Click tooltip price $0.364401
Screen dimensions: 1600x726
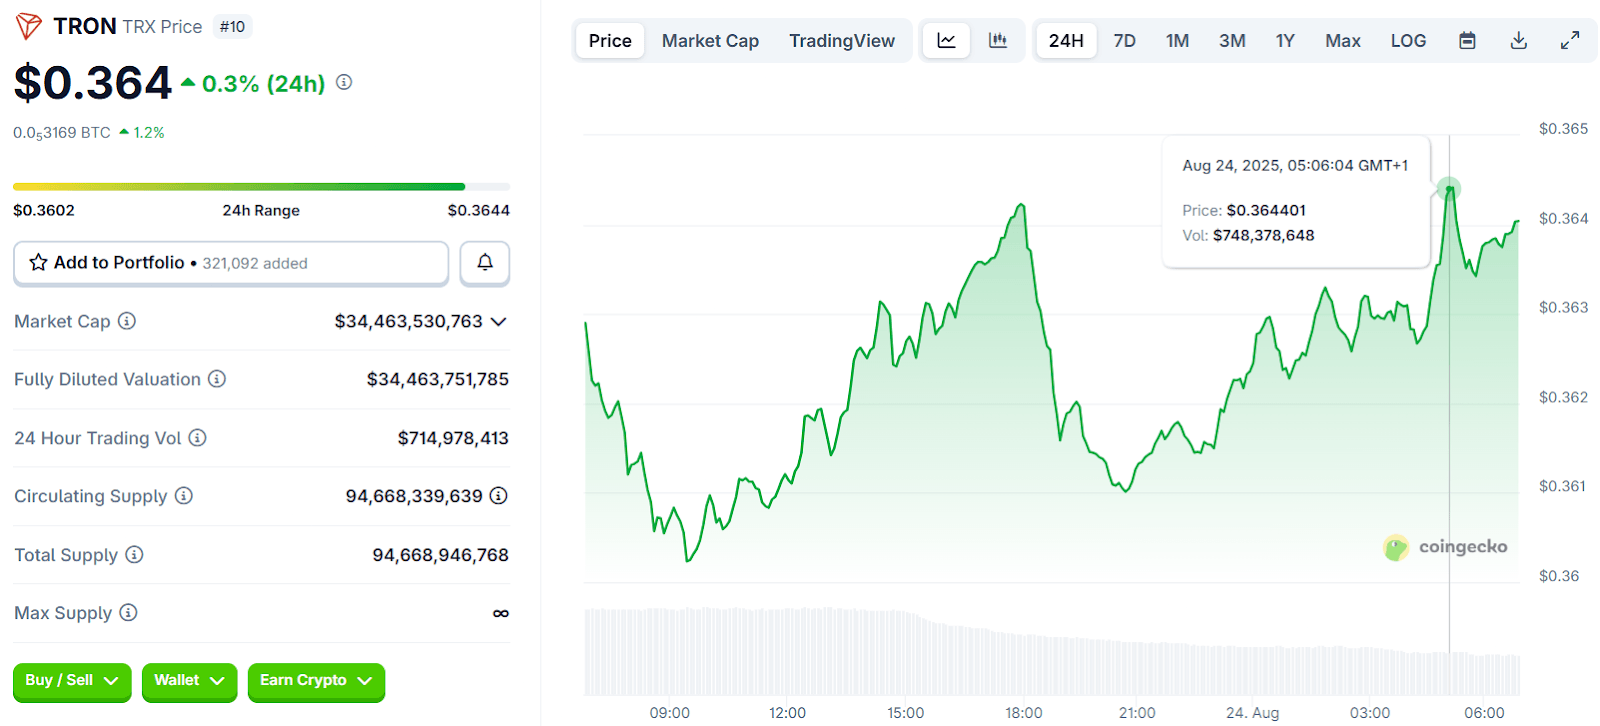(x=1266, y=210)
